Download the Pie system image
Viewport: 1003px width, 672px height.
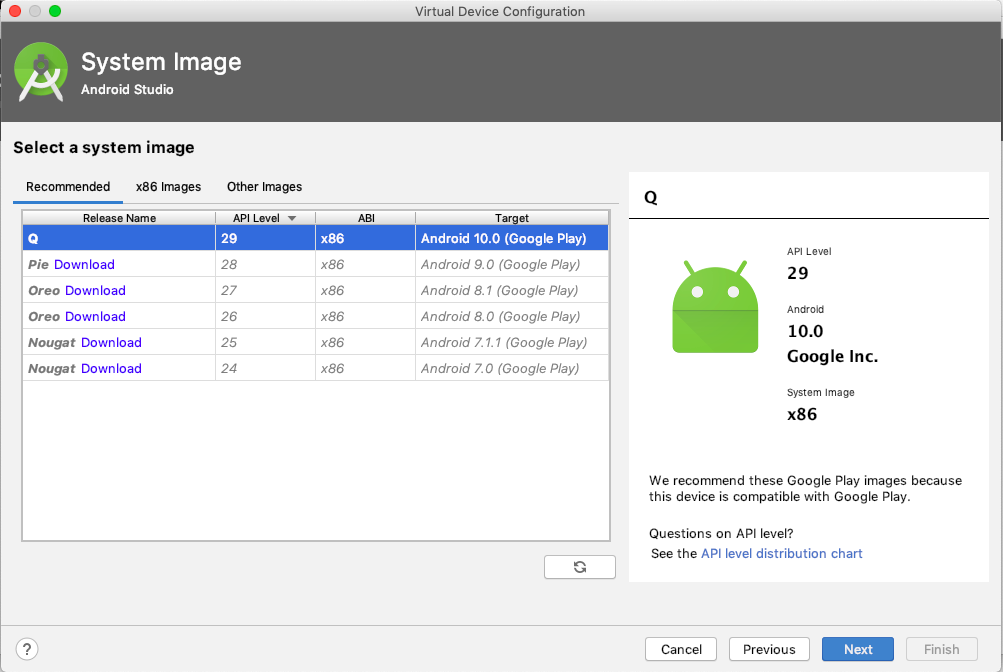84,264
